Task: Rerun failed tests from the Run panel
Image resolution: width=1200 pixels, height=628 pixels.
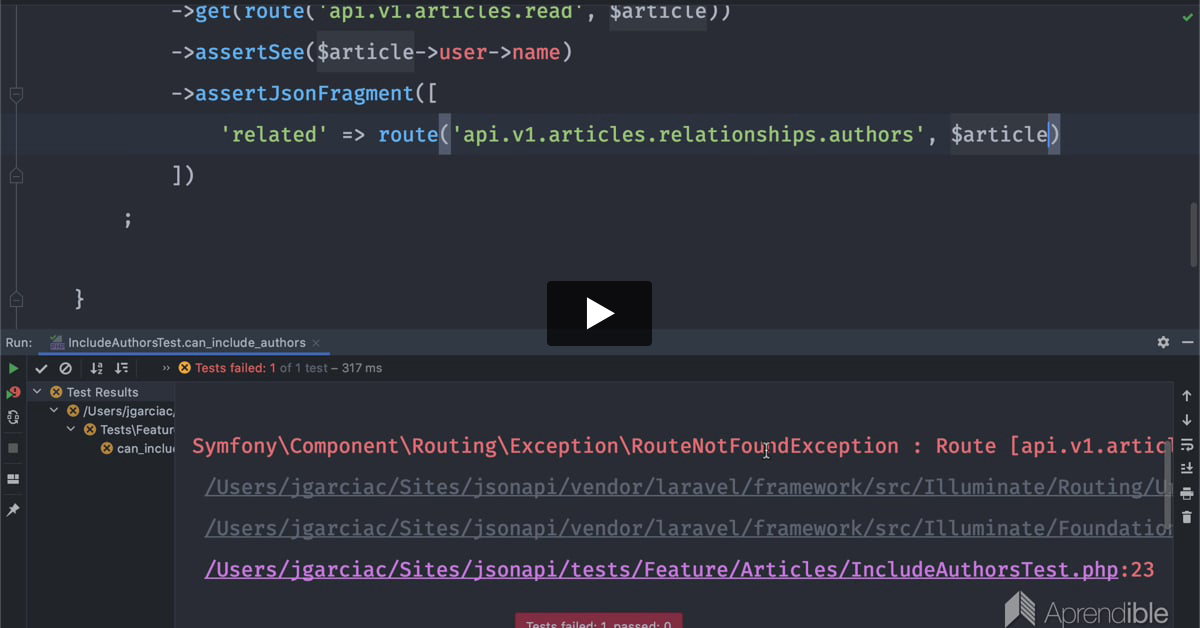Action: pos(14,393)
